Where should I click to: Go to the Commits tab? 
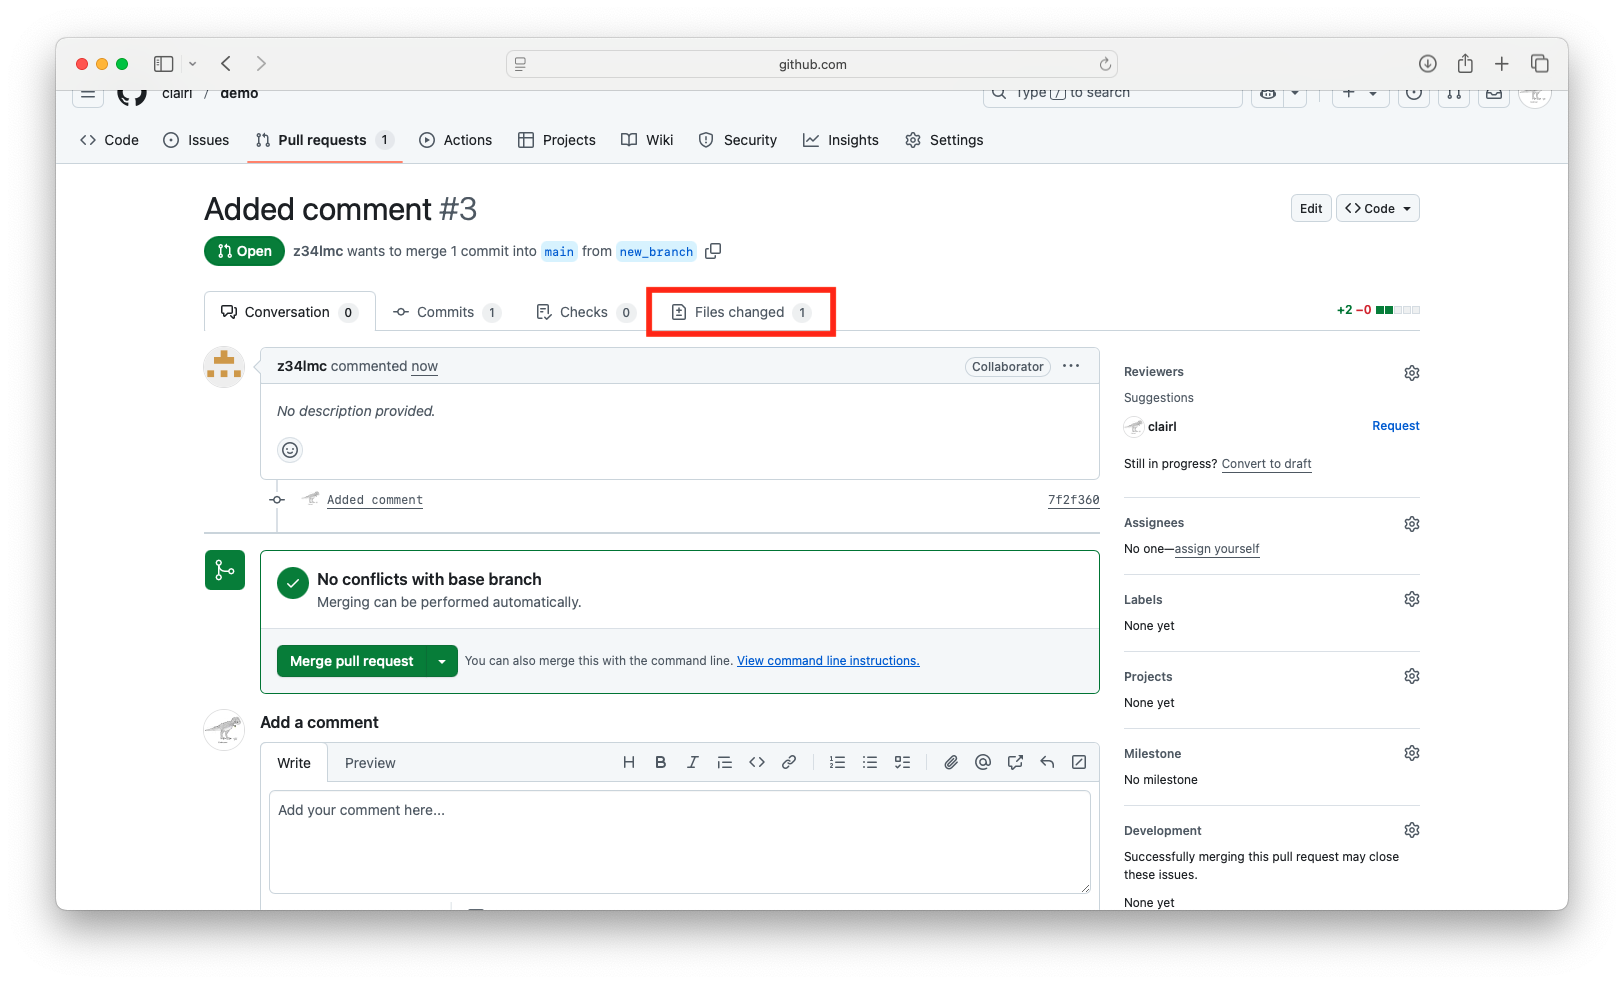pyautogui.click(x=446, y=312)
